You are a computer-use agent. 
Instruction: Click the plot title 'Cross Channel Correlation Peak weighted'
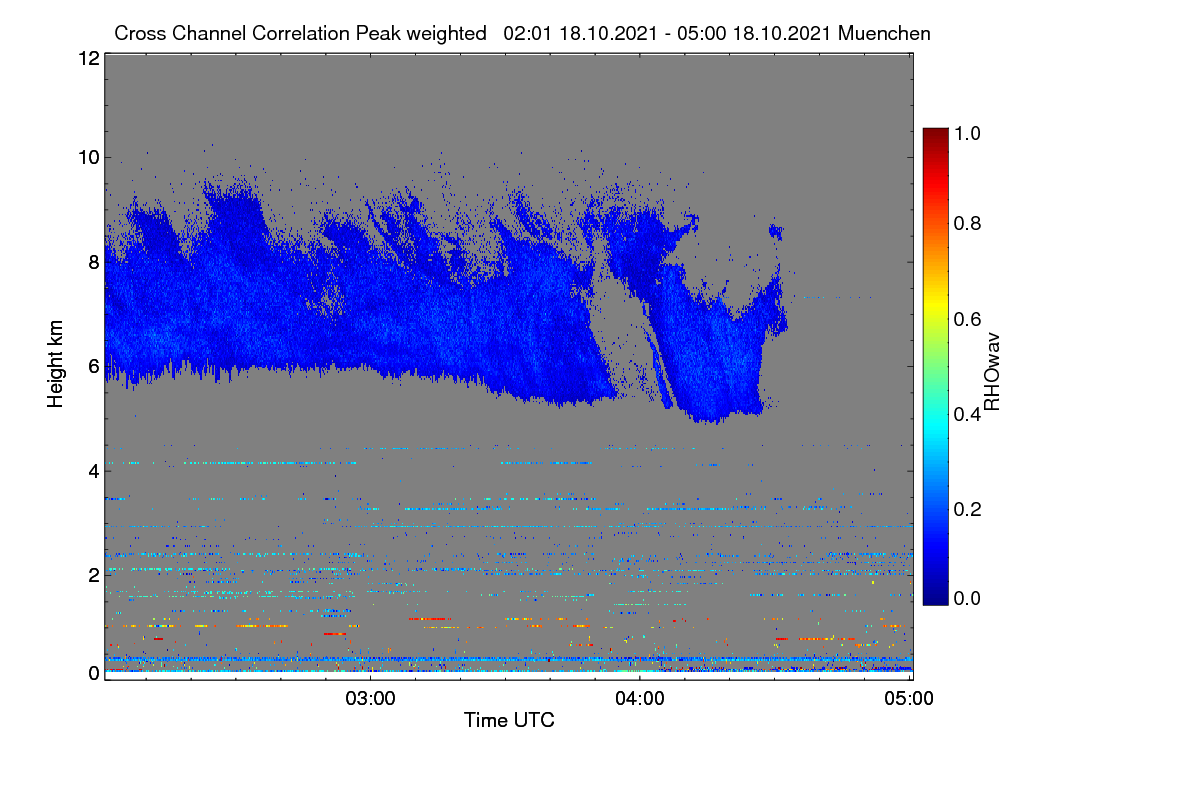[301, 33]
